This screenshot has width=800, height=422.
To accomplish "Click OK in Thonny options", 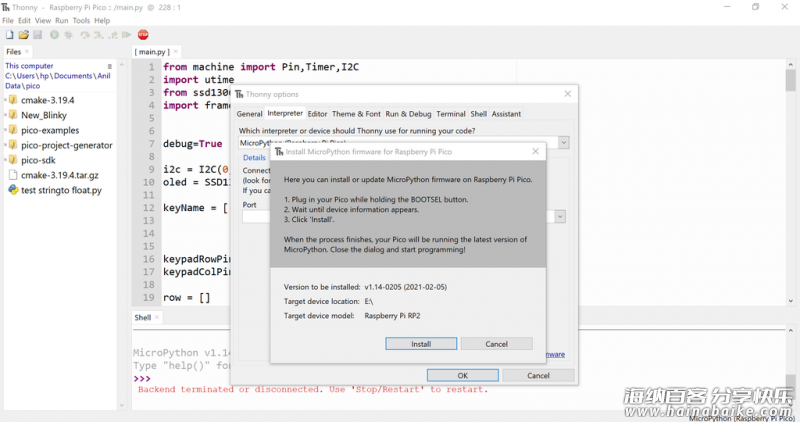I will (463, 376).
